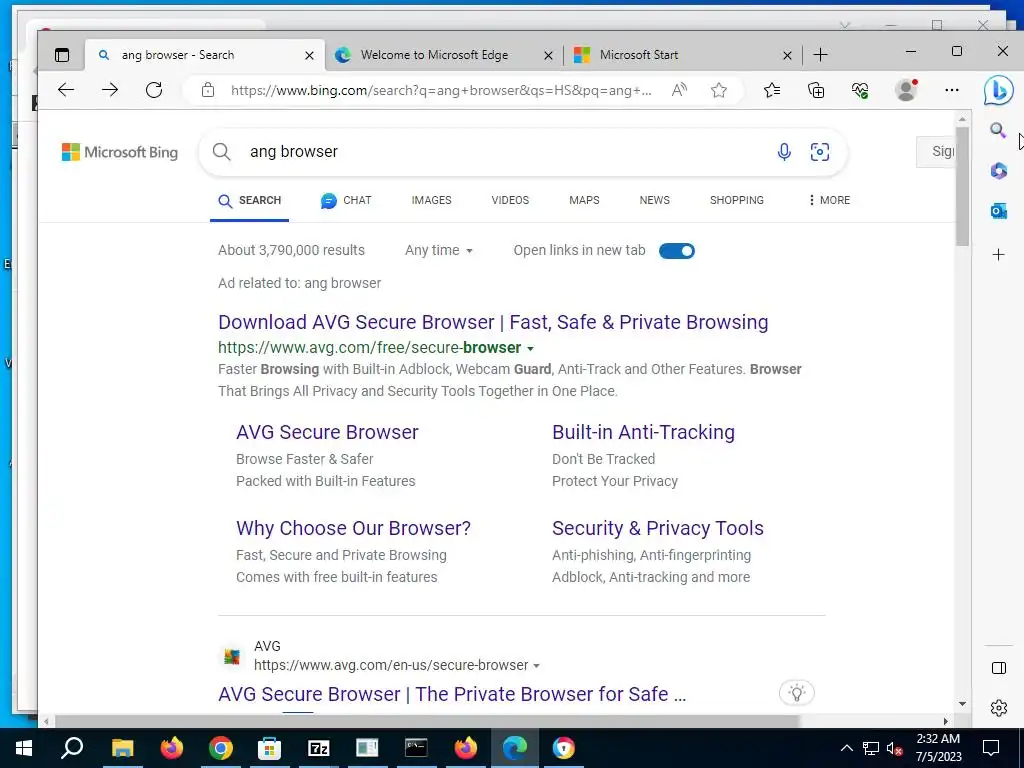Show hidden system tray icons chevron
The height and width of the screenshot is (768, 1024).
846,748
